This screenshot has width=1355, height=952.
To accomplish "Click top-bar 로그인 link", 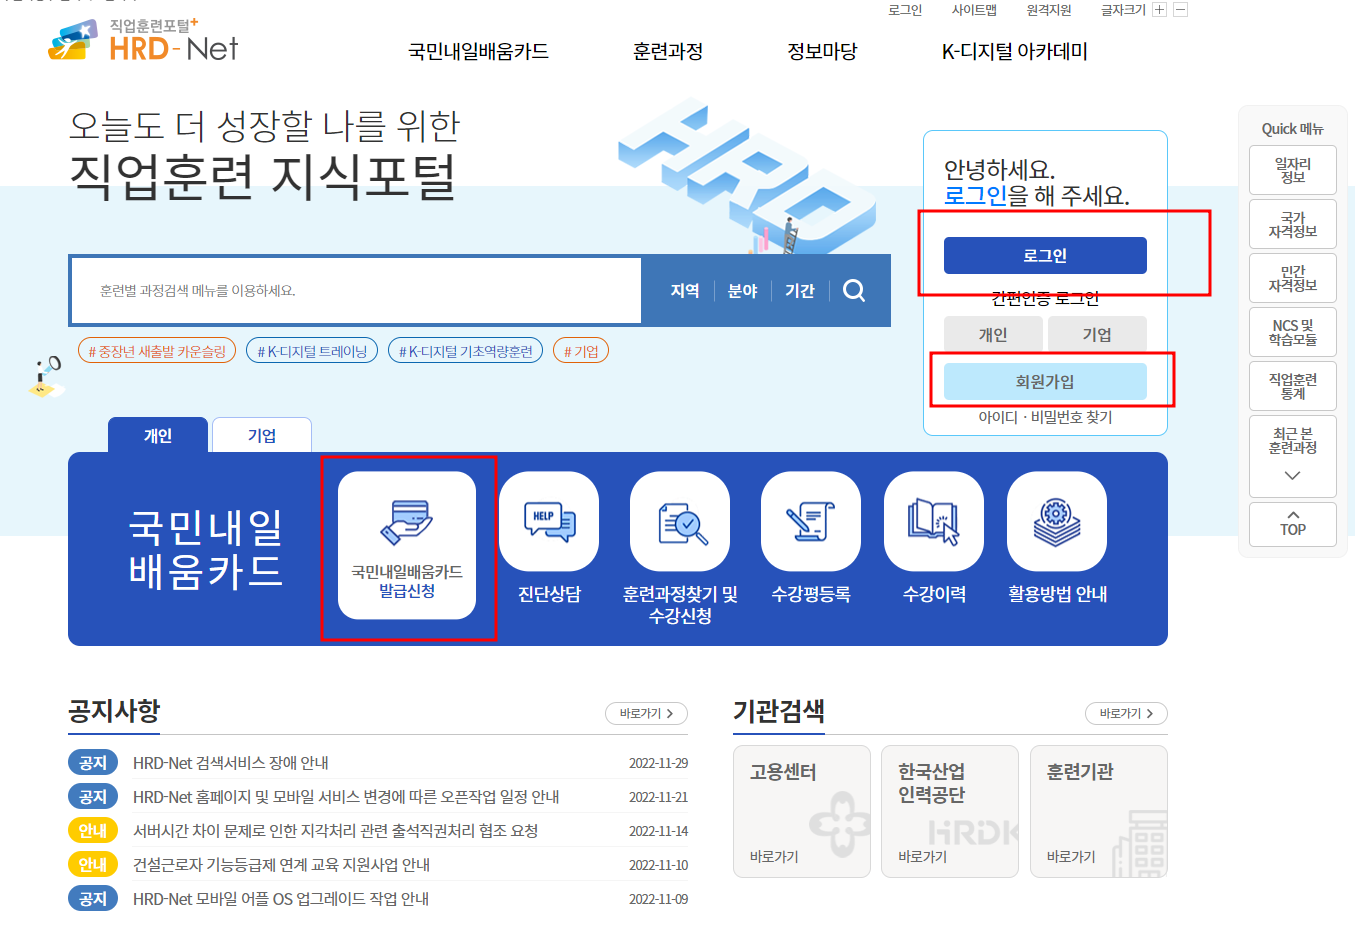I will [905, 10].
